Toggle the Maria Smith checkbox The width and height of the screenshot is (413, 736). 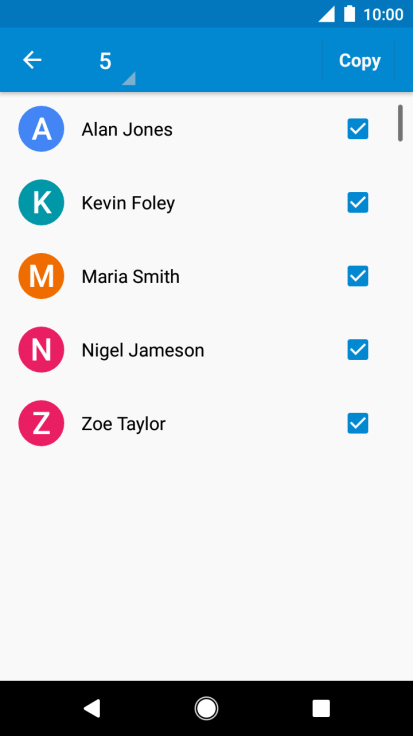358,276
